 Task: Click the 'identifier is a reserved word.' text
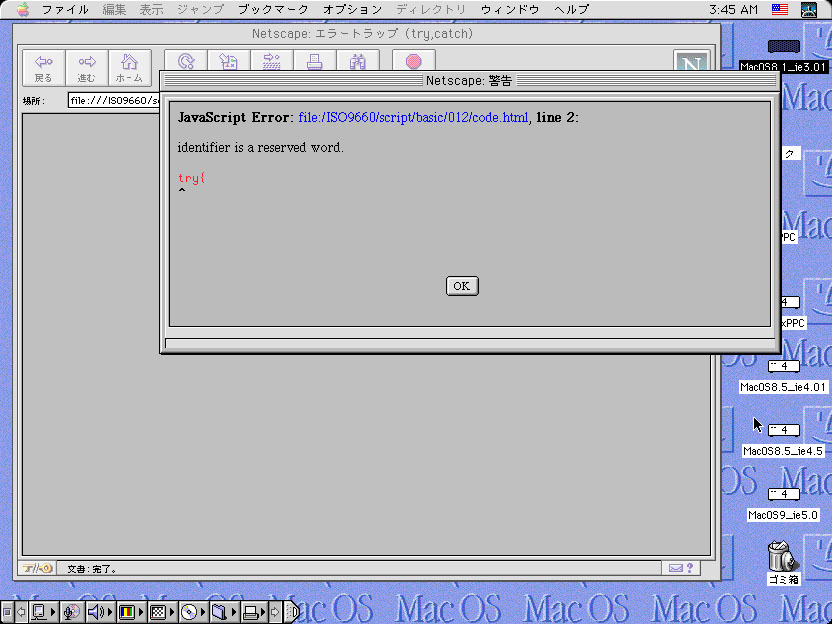[x=261, y=148]
